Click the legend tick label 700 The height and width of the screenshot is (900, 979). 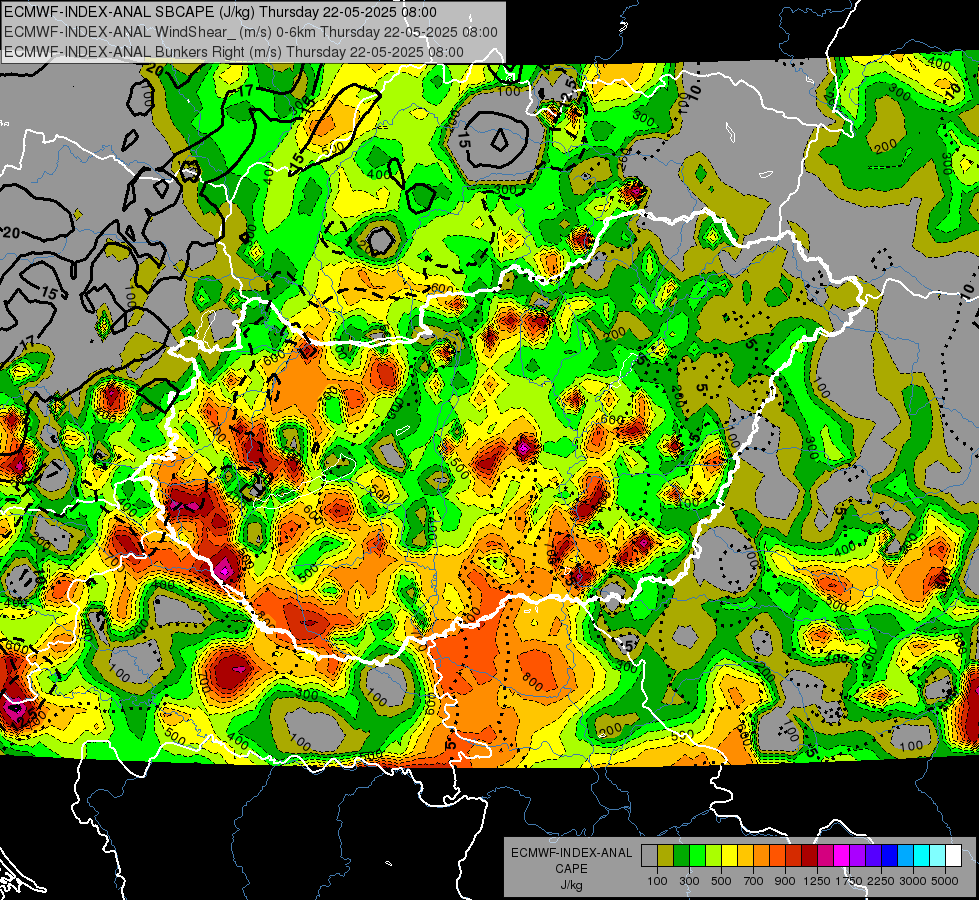pyautogui.click(x=754, y=881)
